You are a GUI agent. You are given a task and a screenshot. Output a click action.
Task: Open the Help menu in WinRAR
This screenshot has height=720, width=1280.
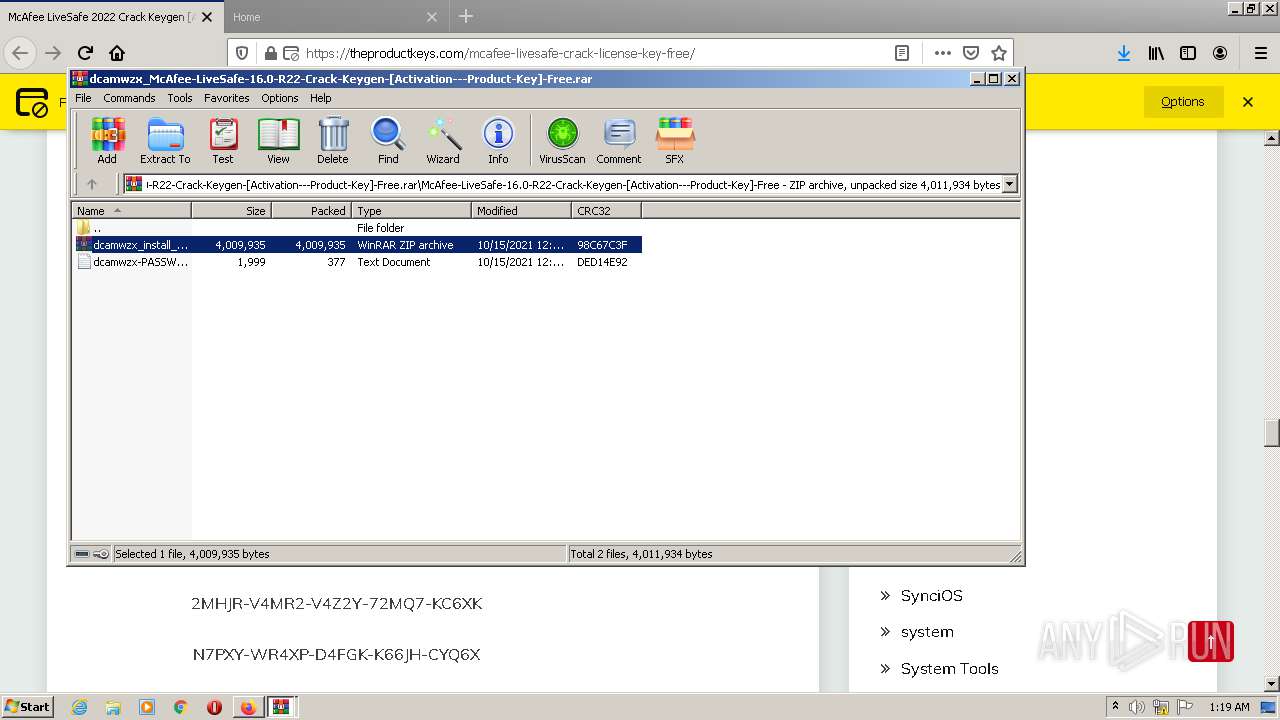pyautogui.click(x=321, y=98)
